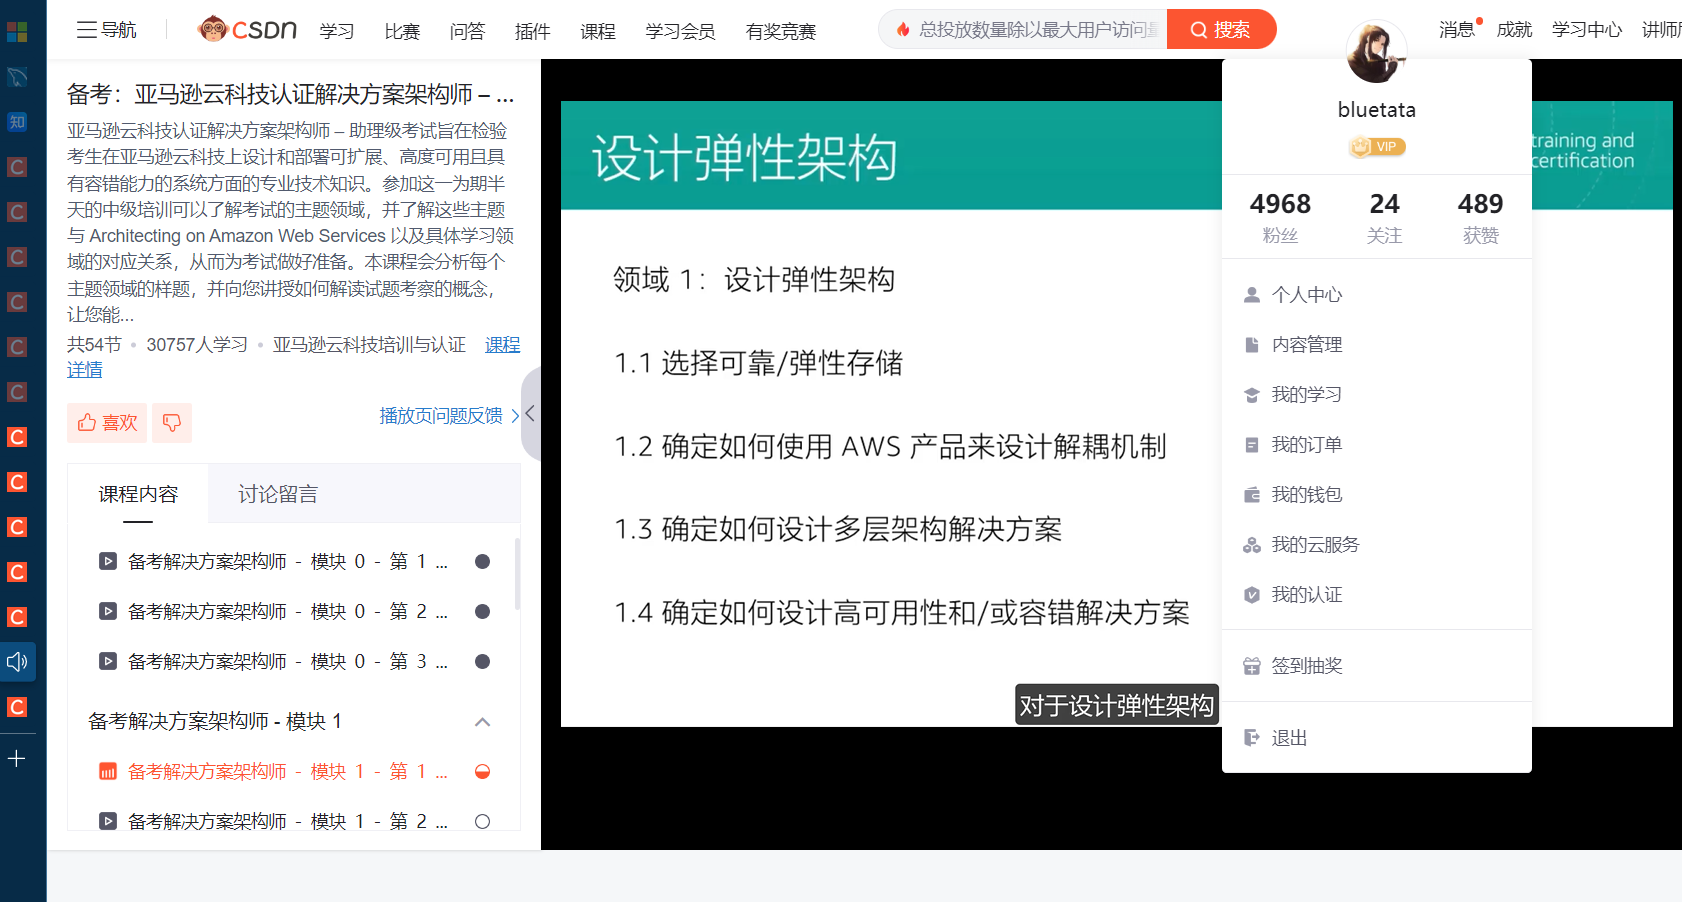Open 消息 notifications

click(1459, 29)
